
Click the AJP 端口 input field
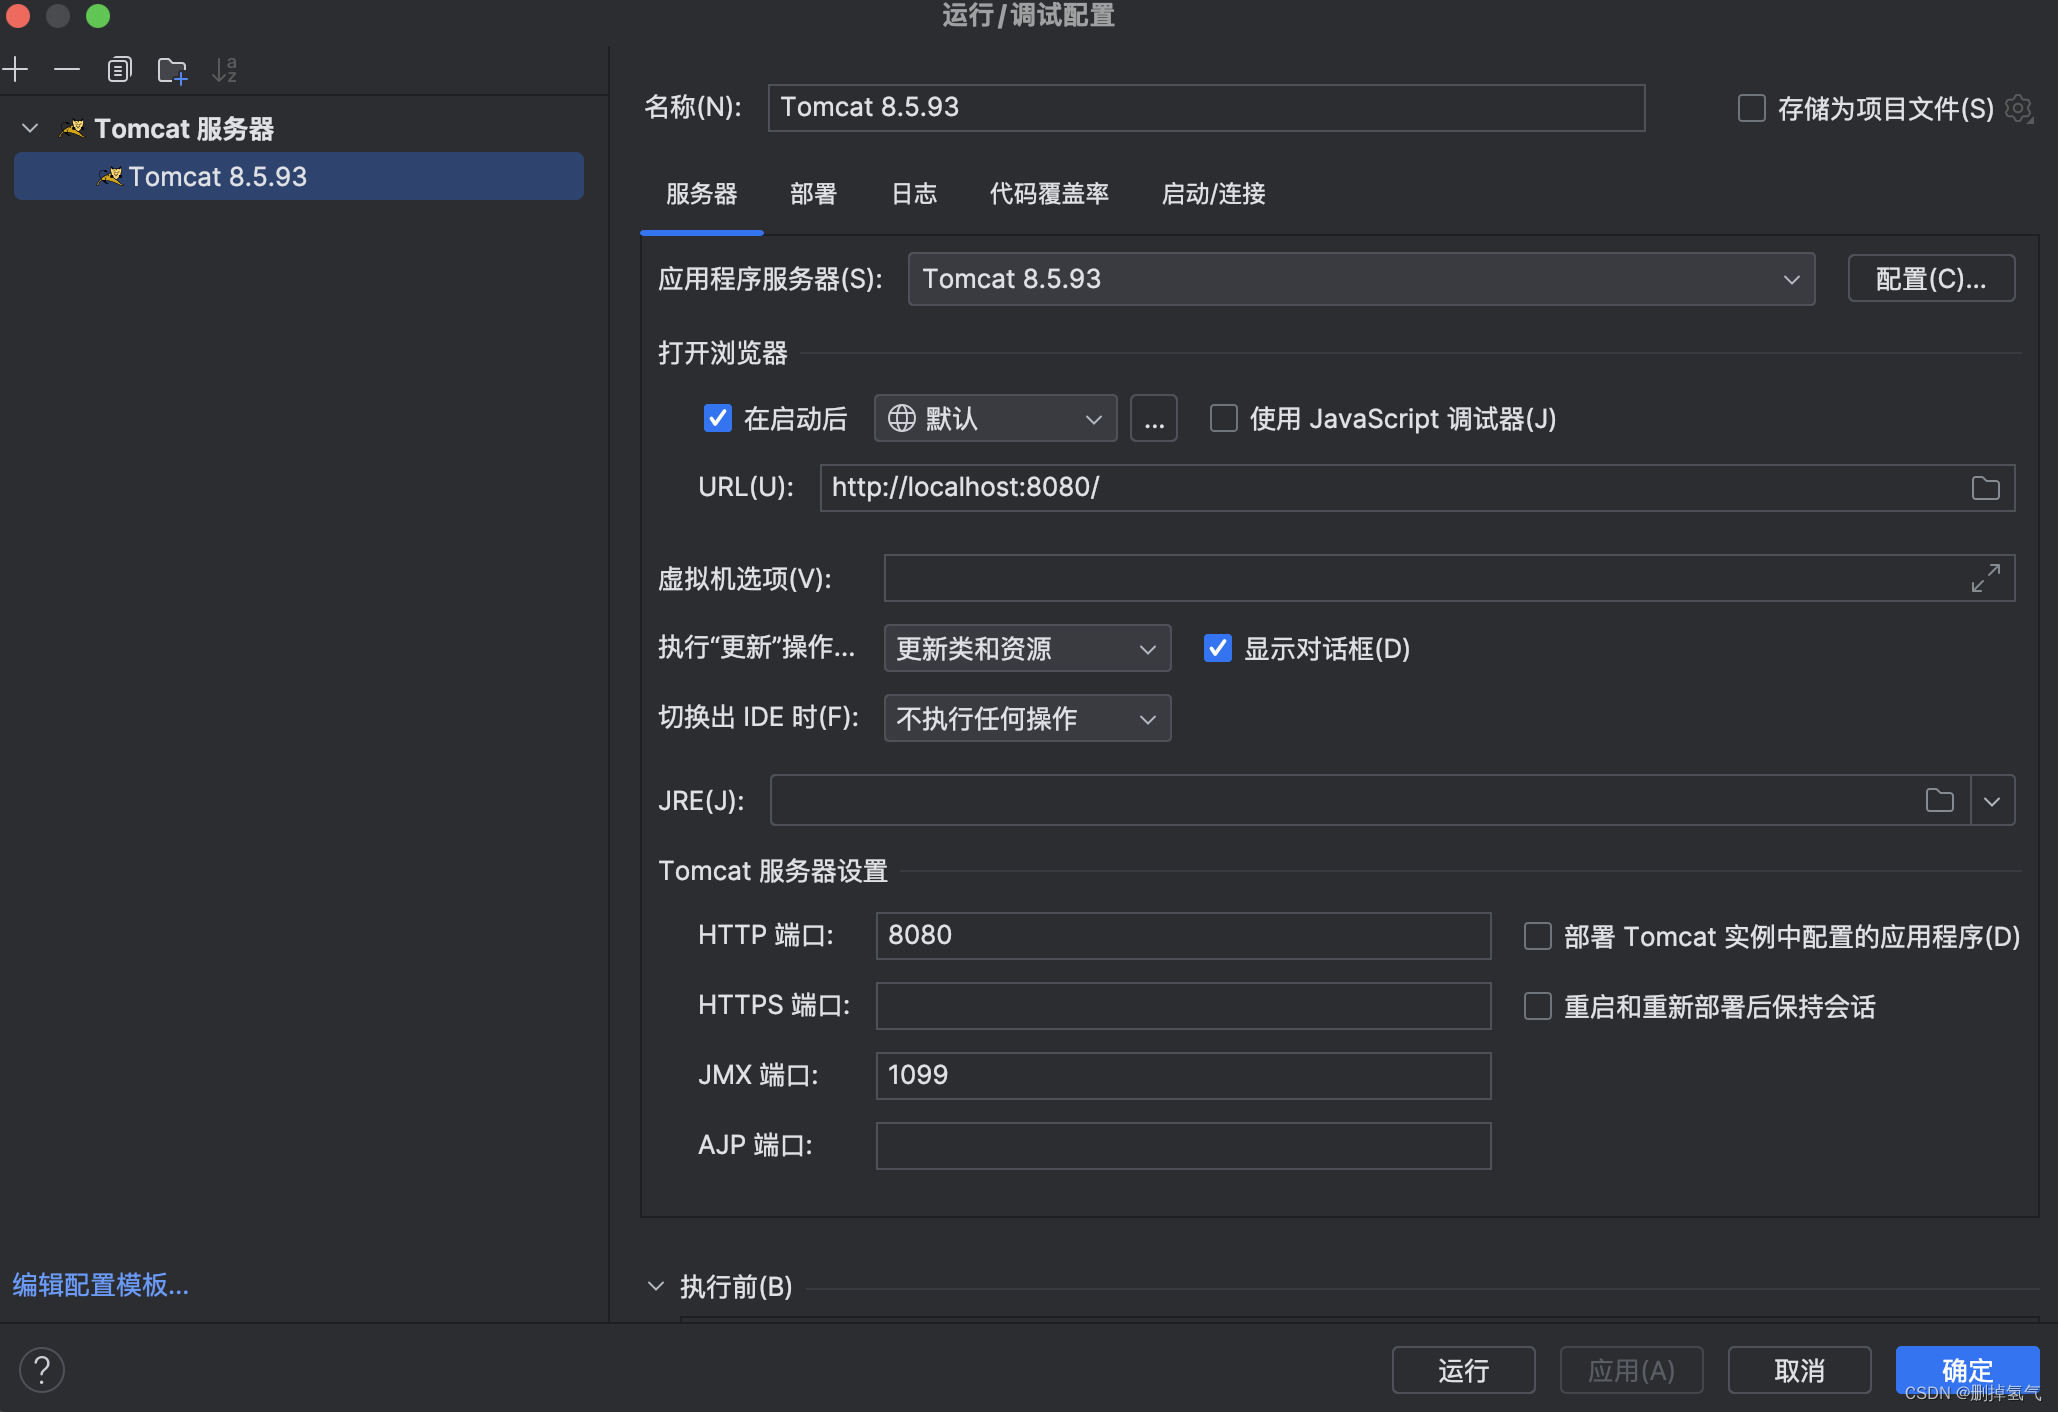coord(1184,1146)
